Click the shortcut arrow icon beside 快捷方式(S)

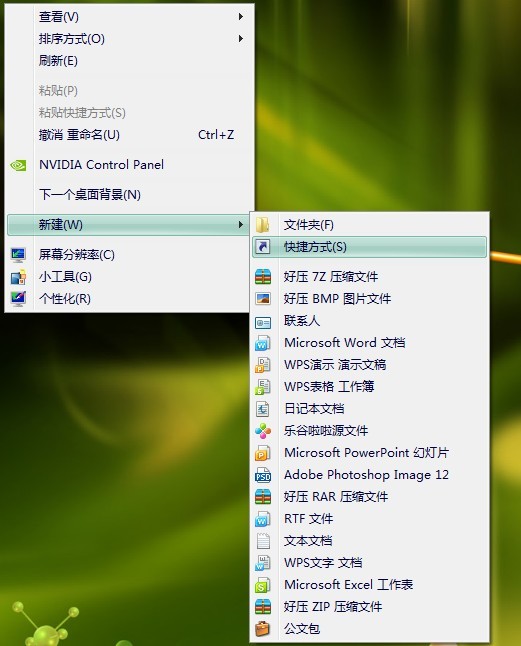[262, 247]
